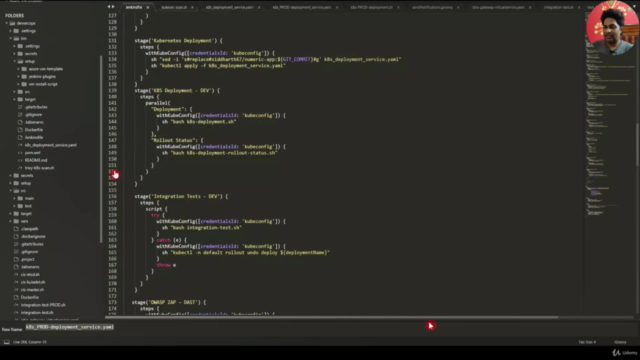Screen dimensions: 640x360
Task: Click the README.md file icon
Action: pyautogui.click(x=20, y=160)
